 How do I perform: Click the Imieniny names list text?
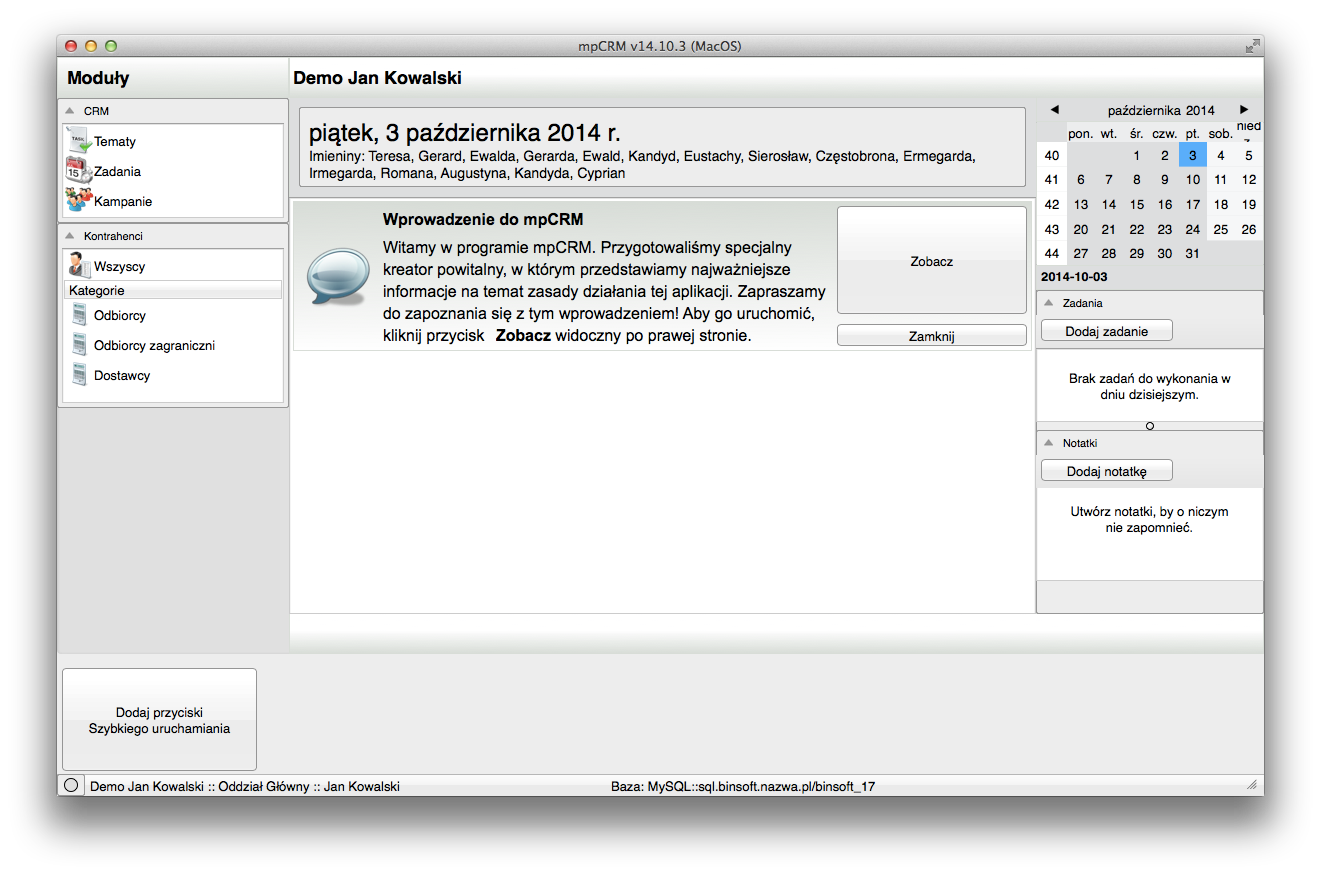642,165
